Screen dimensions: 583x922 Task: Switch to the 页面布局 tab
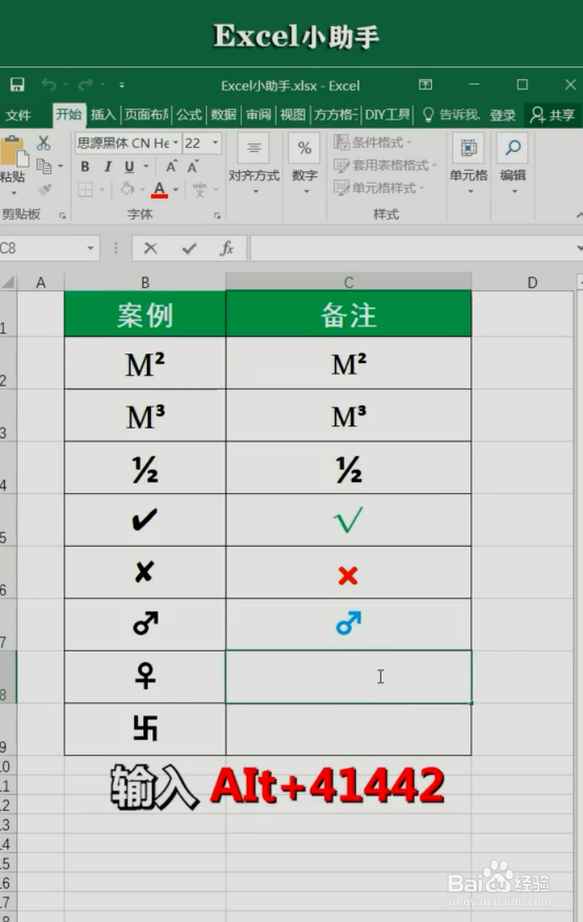coord(146,114)
